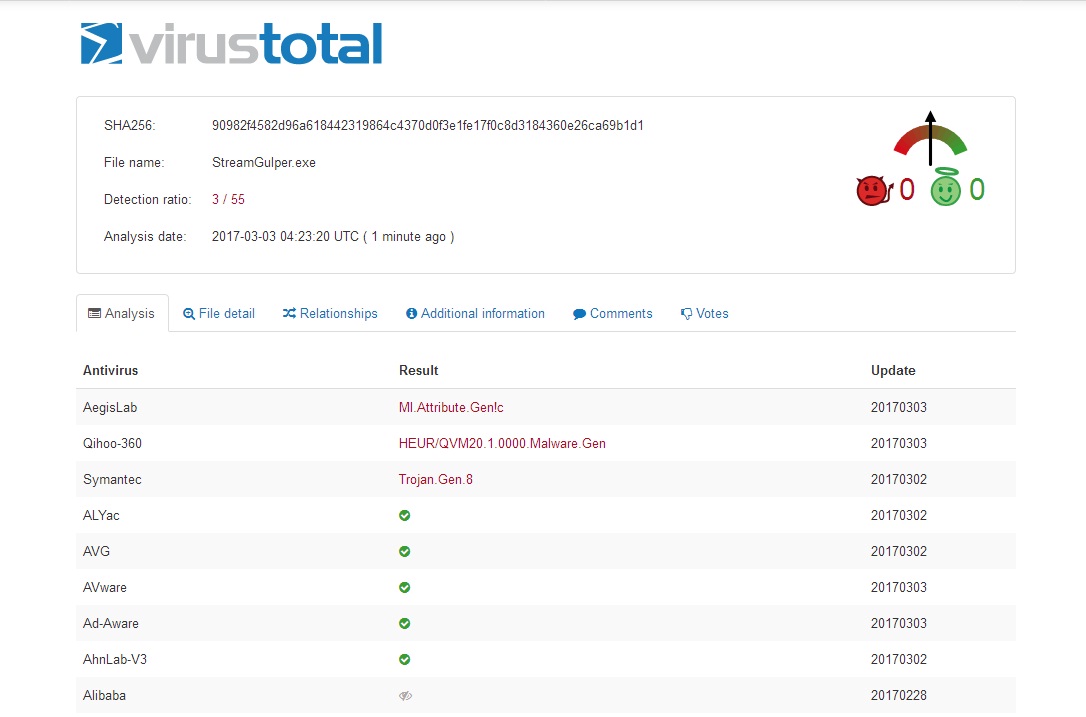Click the AegisLab update date 20170303
1086x717 pixels.
click(899, 407)
